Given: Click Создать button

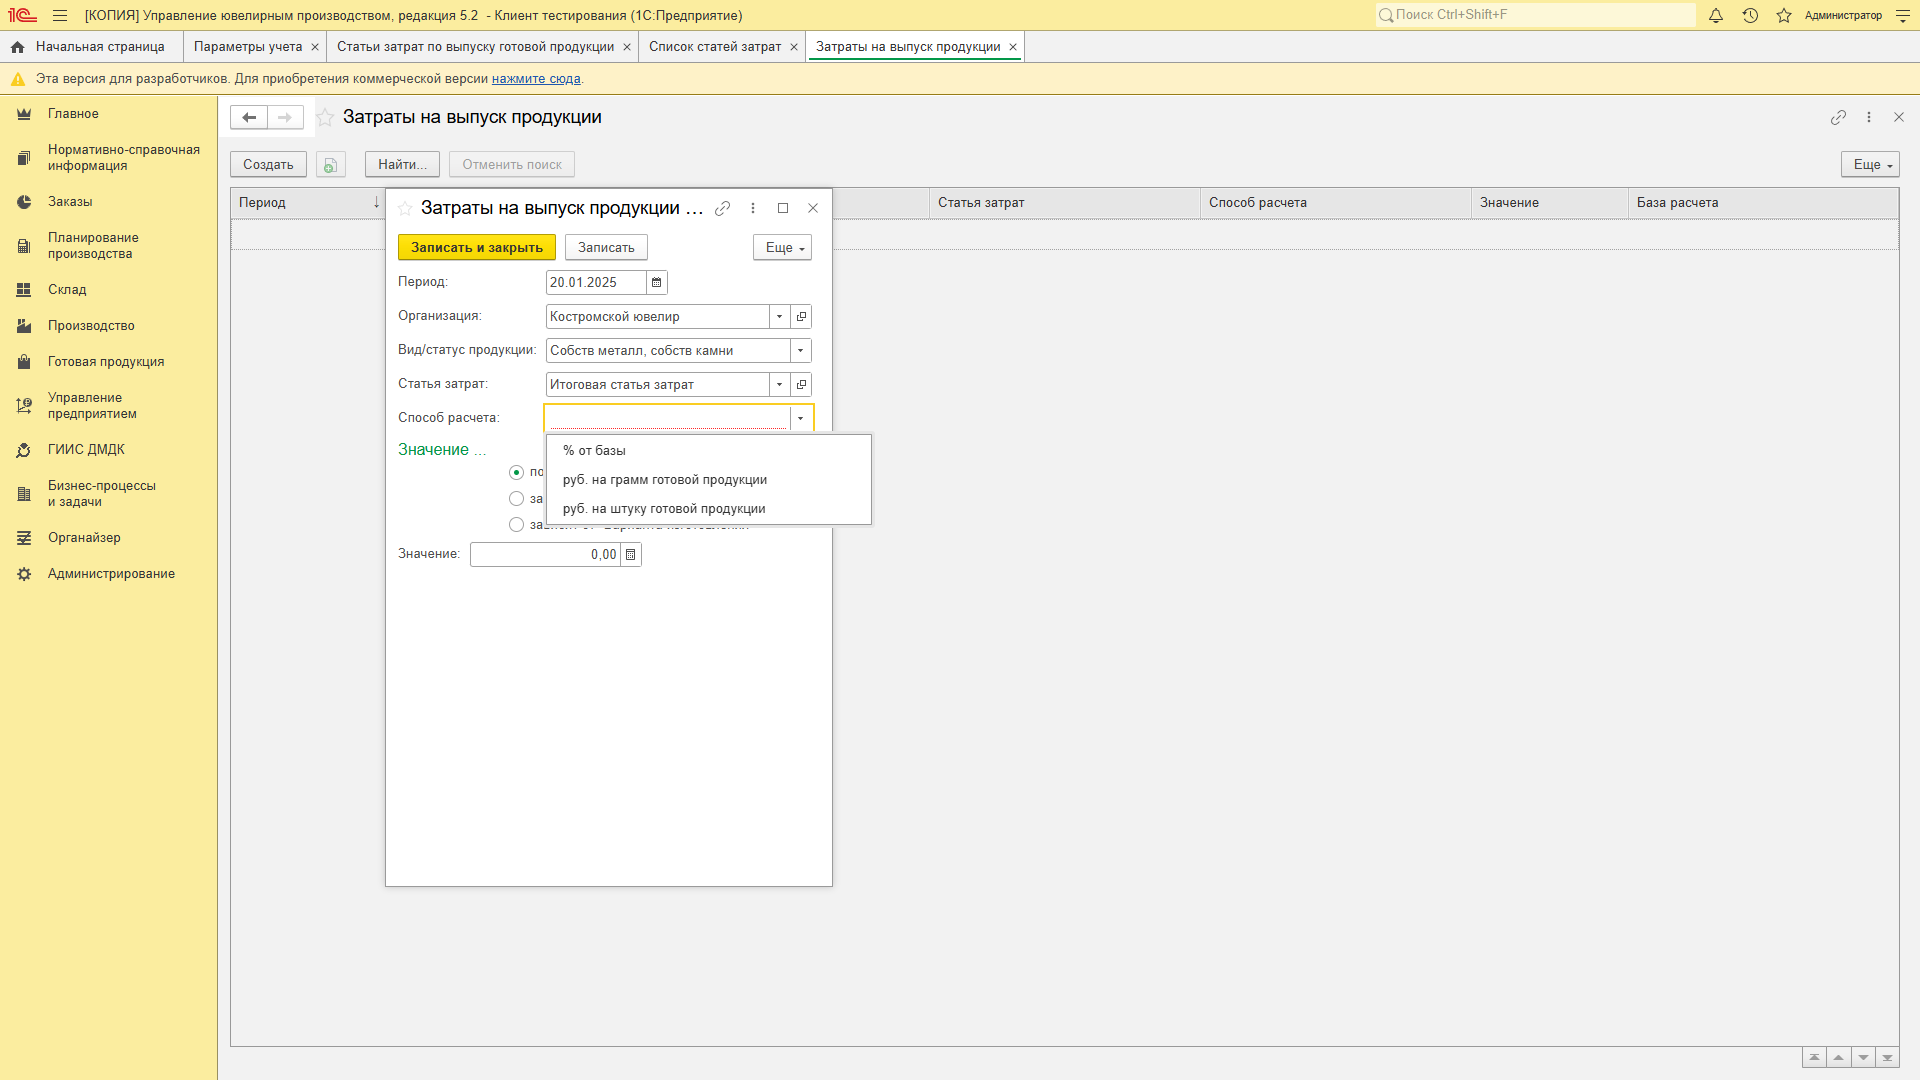Looking at the screenshot, I should 268,165.
